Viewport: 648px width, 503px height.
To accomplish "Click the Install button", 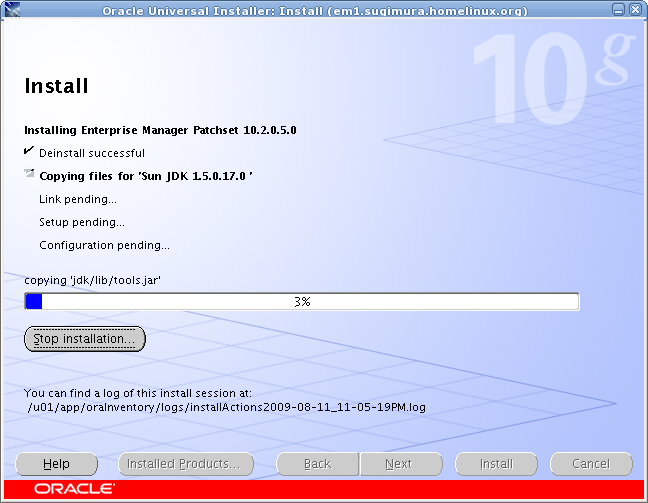I will coord(496,464).
